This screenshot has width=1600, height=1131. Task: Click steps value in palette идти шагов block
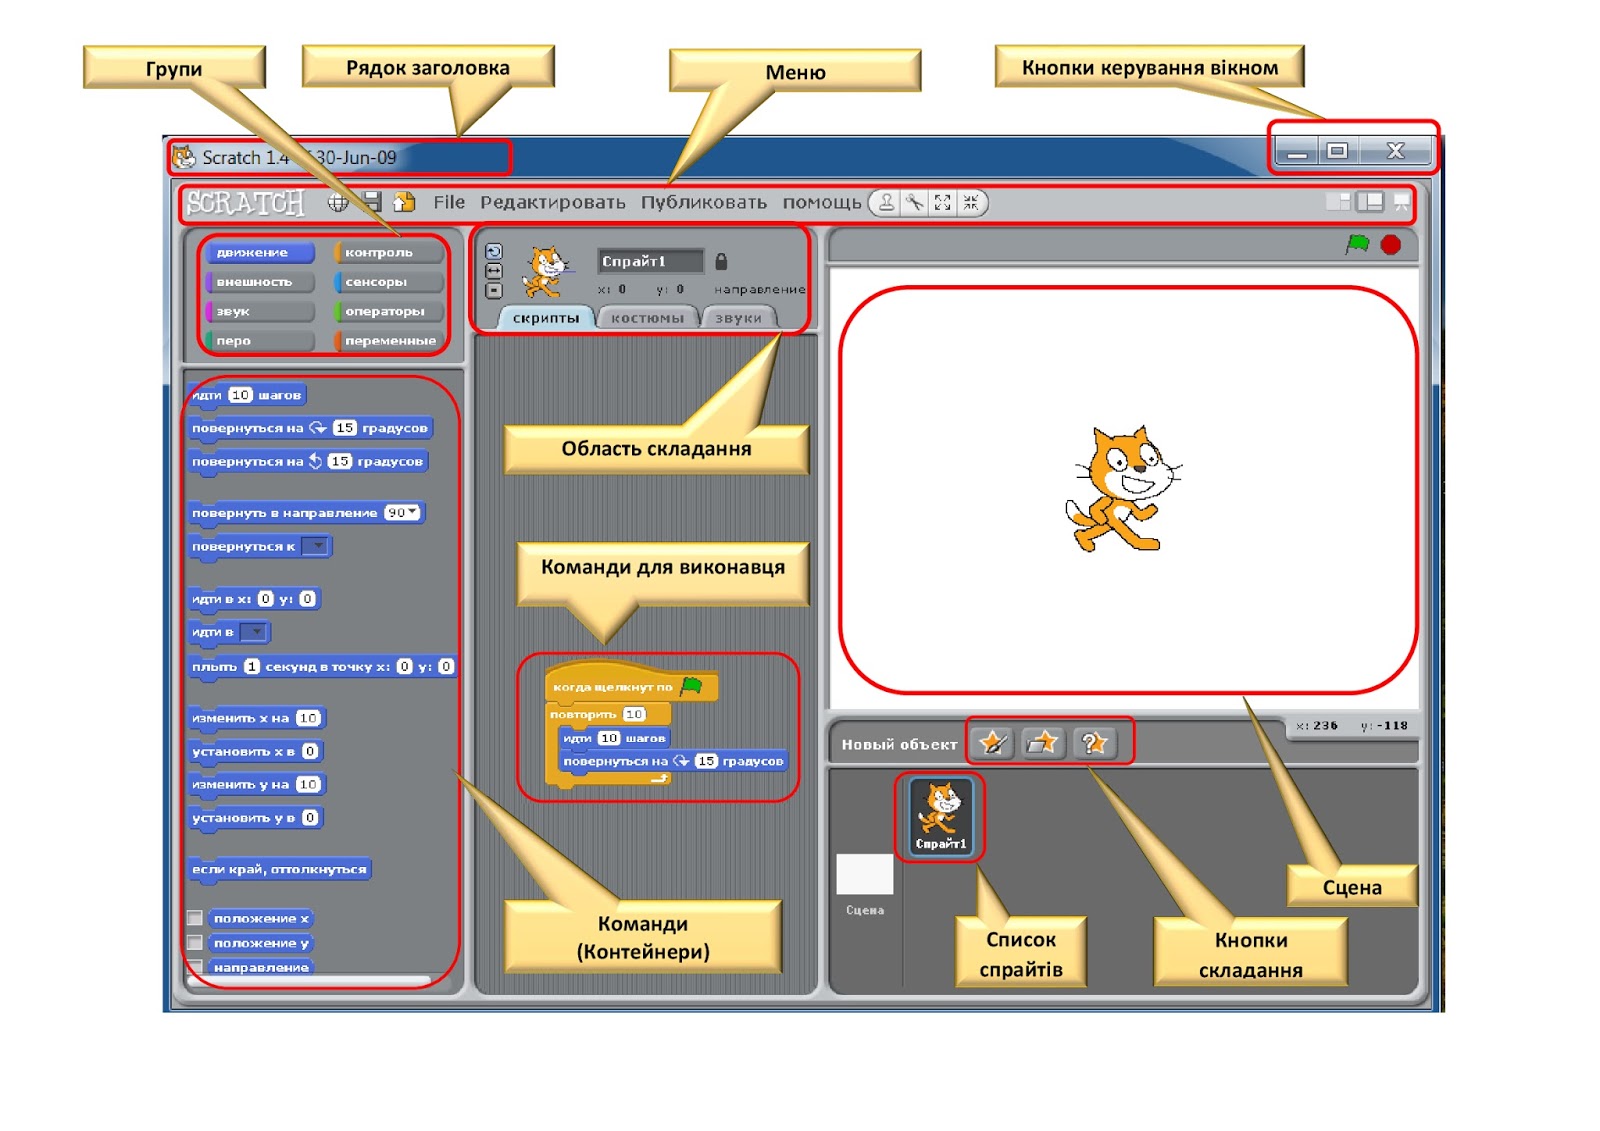[240, 395]
